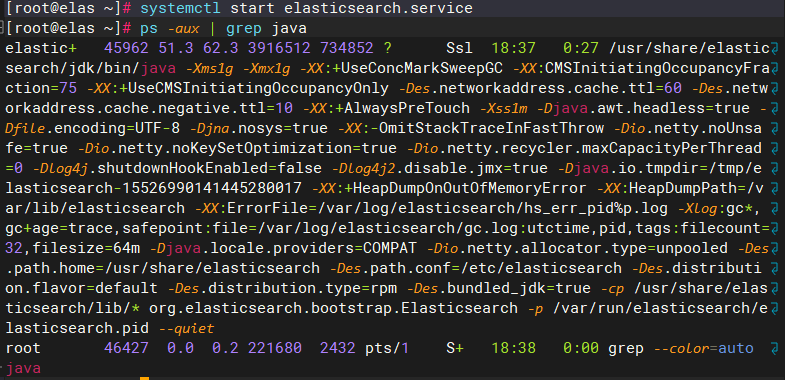Click the value 221680 in grep row
785x380 pixels.
point(275,348)
